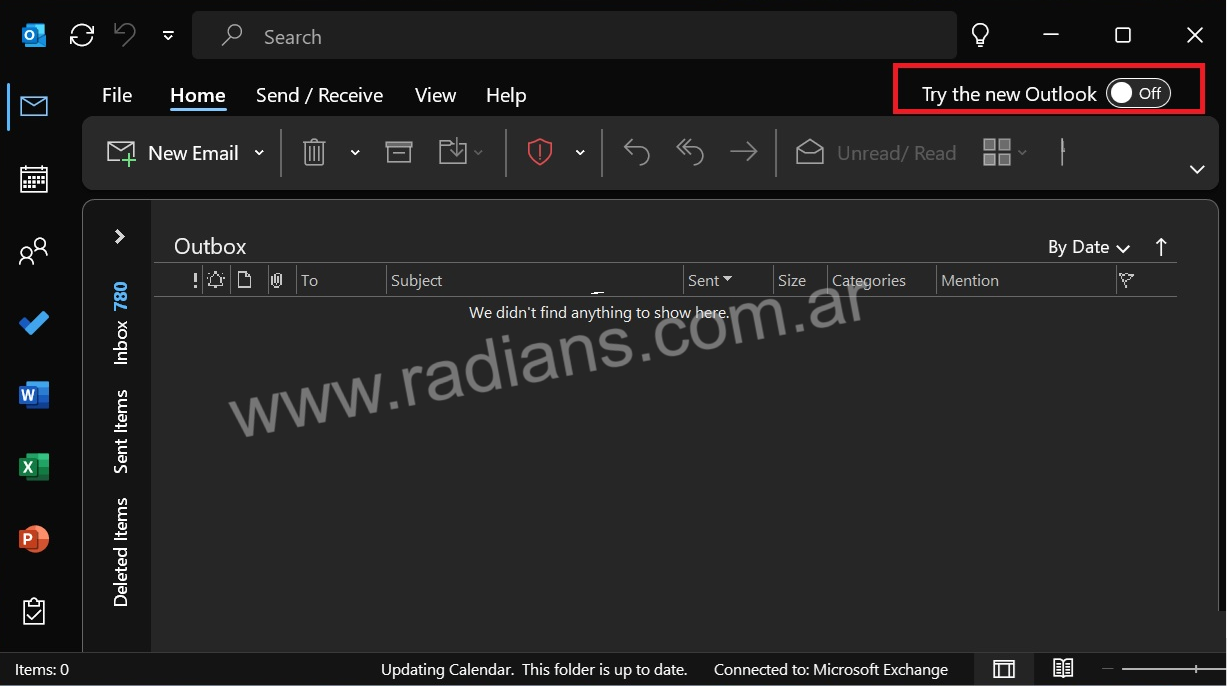The width and height of the screenshot is (1227, 686).
Task: Open Word from the left sidebar
Action: coord(34,395)
